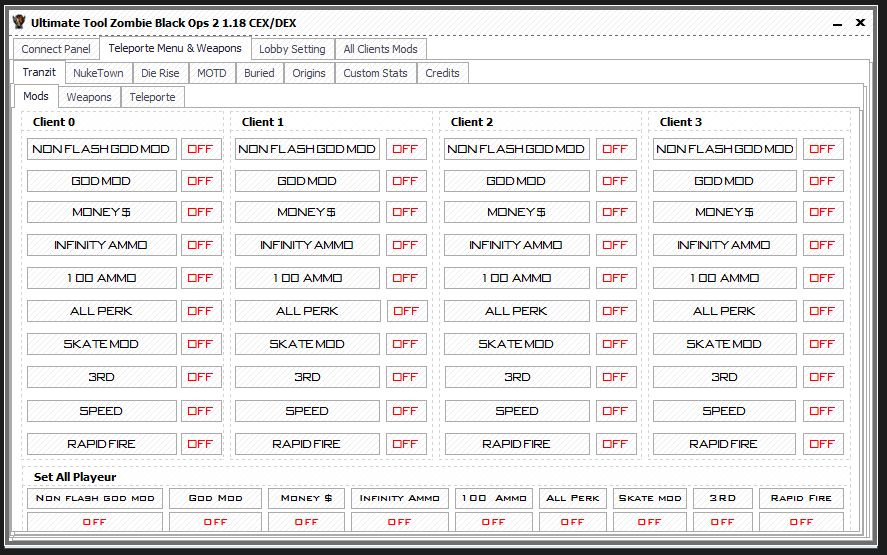887x555 pixels.
Task: Select the Buried map tab
Action: 259,73
